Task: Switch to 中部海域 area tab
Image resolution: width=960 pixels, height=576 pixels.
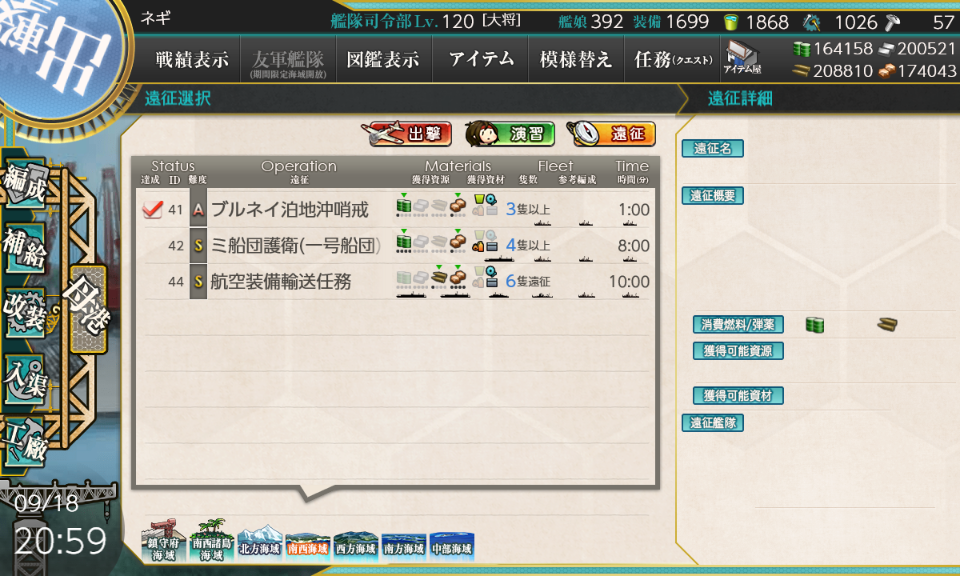Action: 452,545
